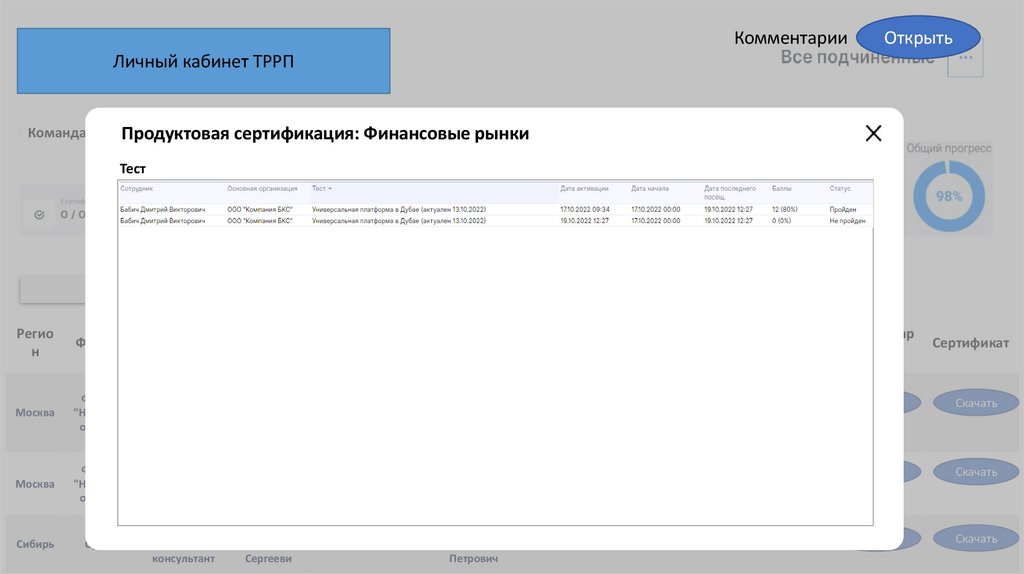The height and width of the screenshot is (574, 1024).
Task: Expand the Тест column sort arrow
Action: tap(330, 189)
